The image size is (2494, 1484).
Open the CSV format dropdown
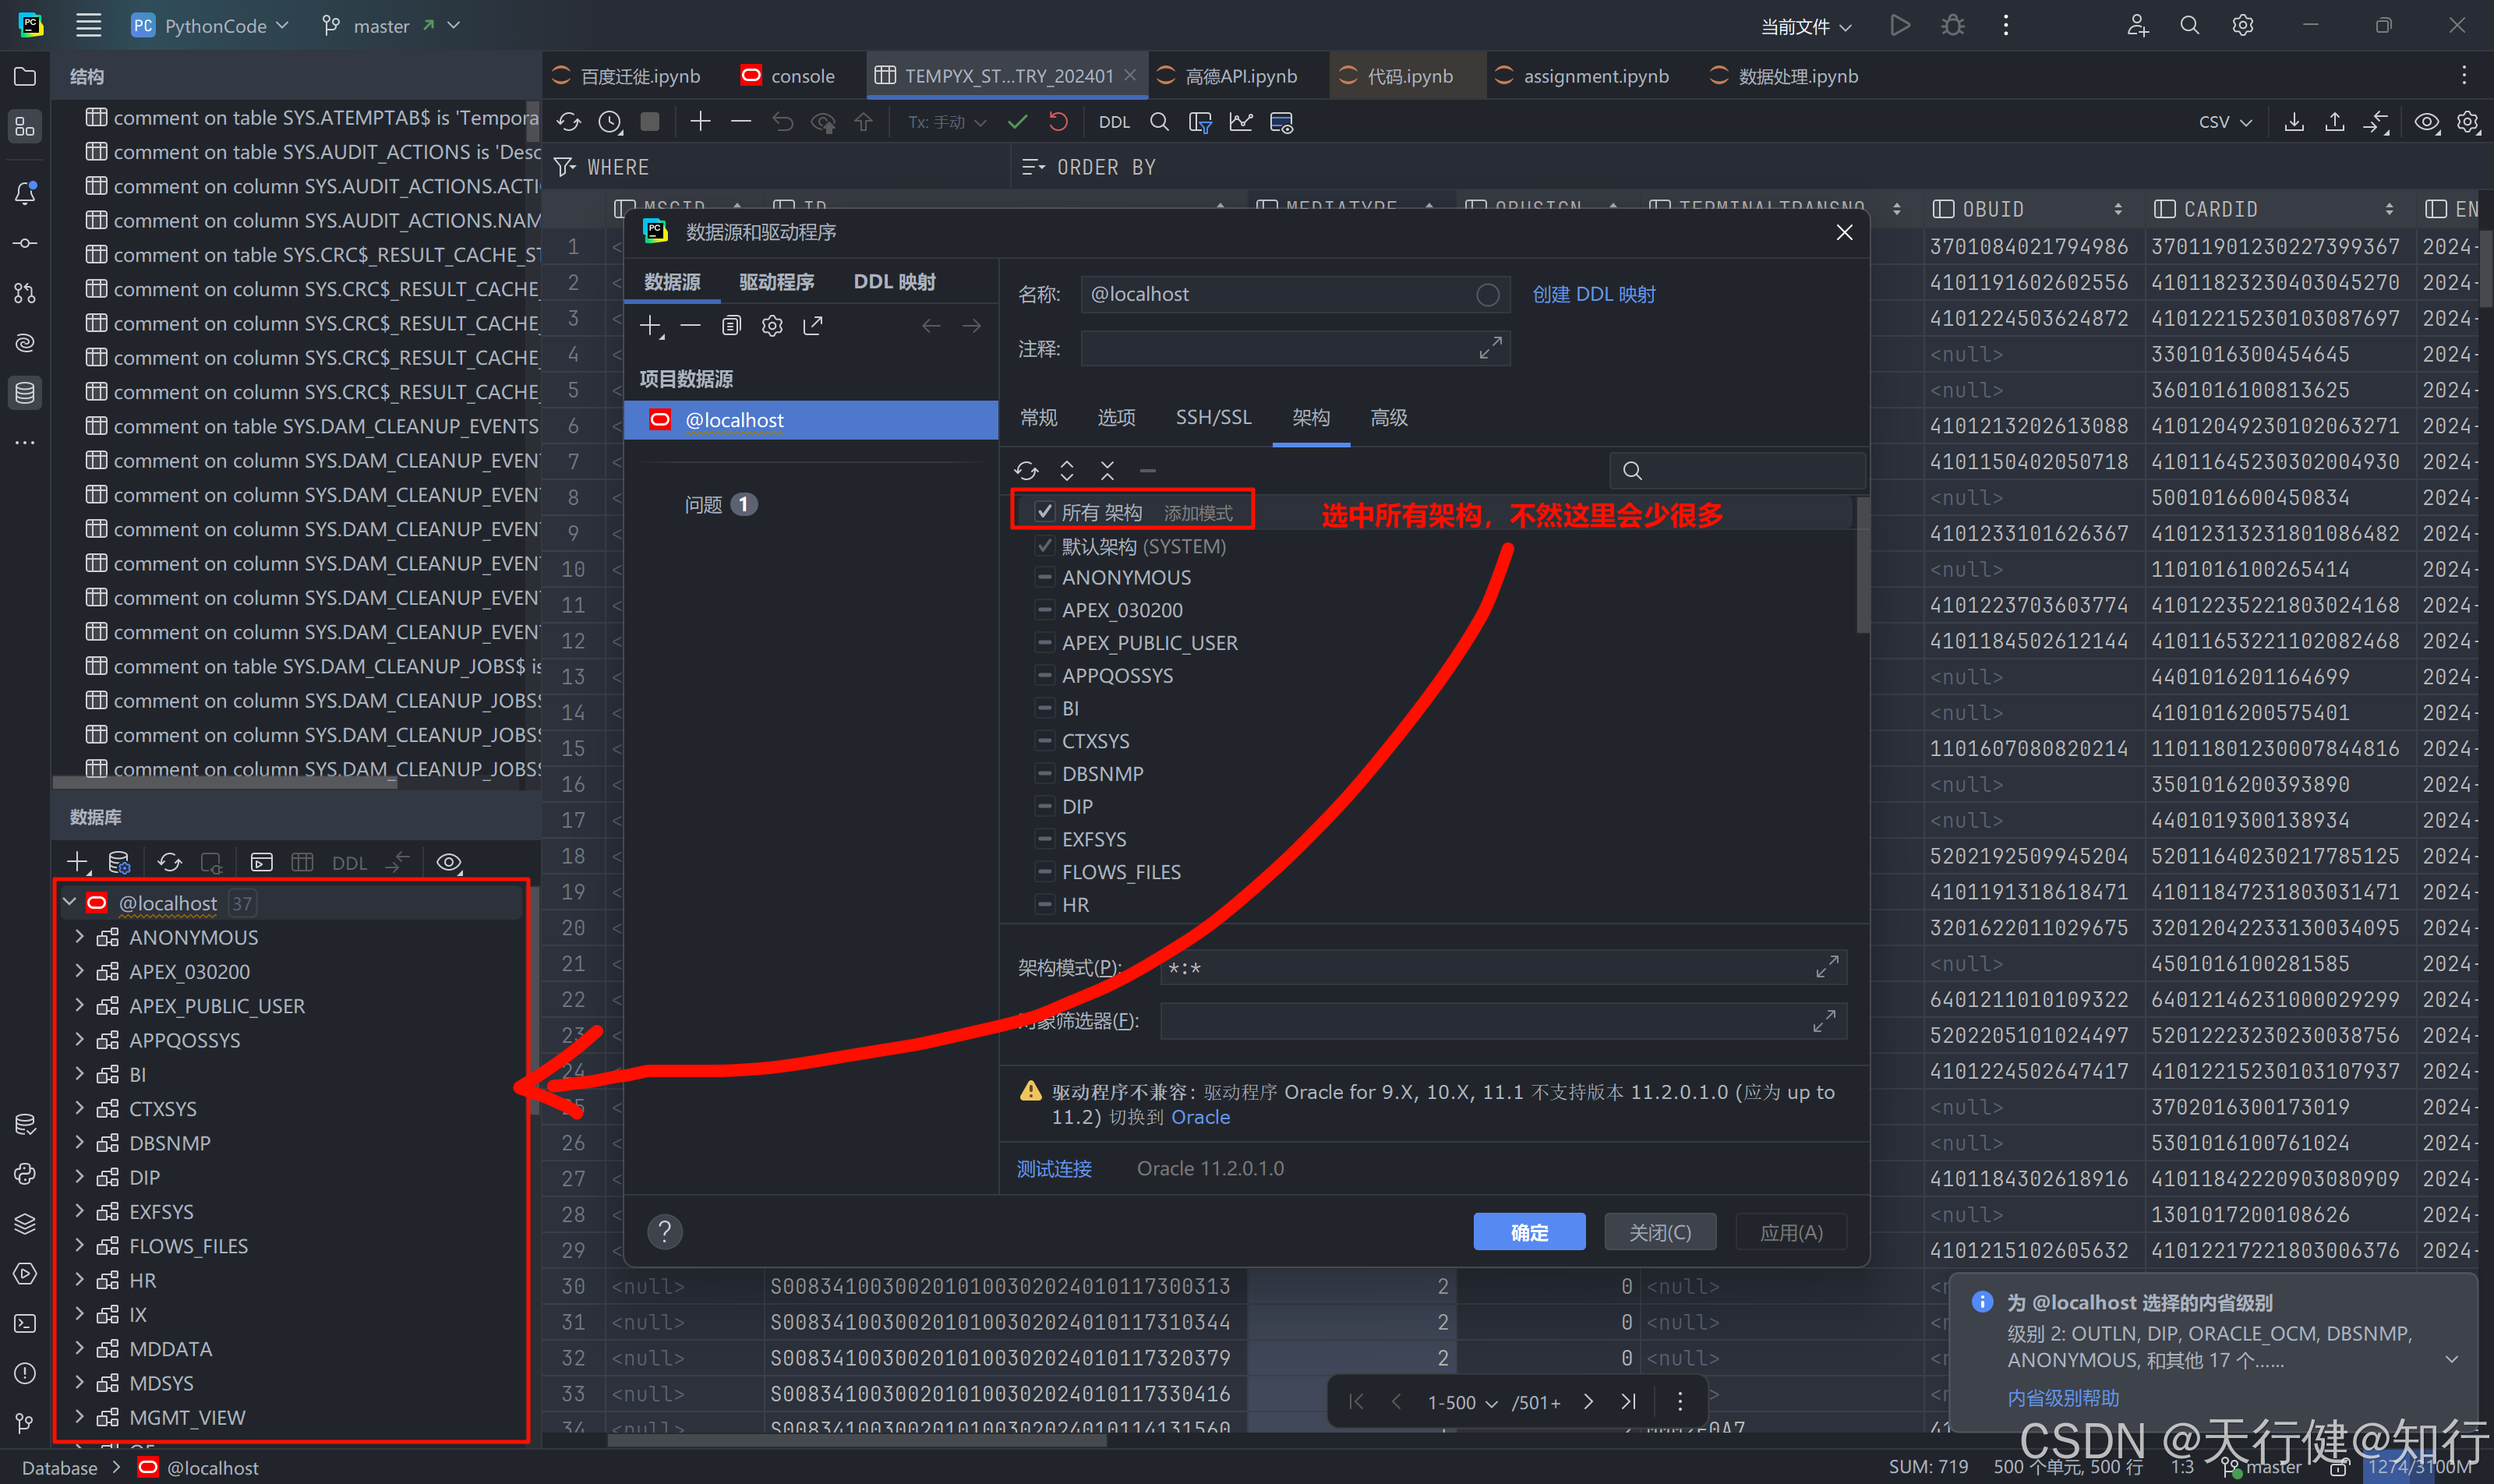coord(2224,122)
